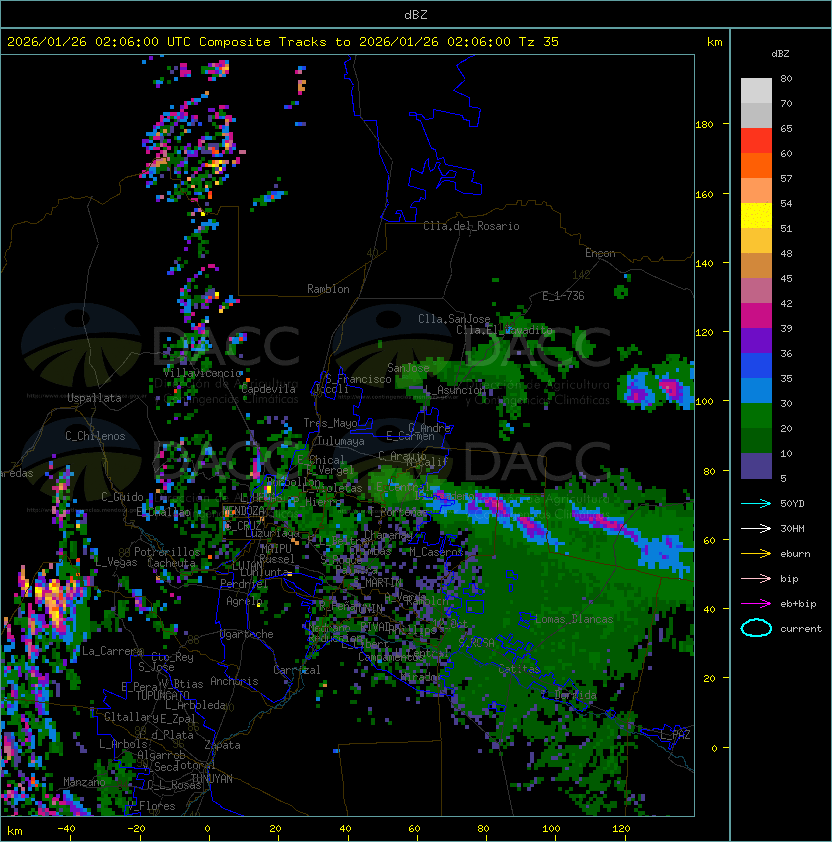
Task: Click the bip pink arrow legend icon
Action: coord(756,578)
